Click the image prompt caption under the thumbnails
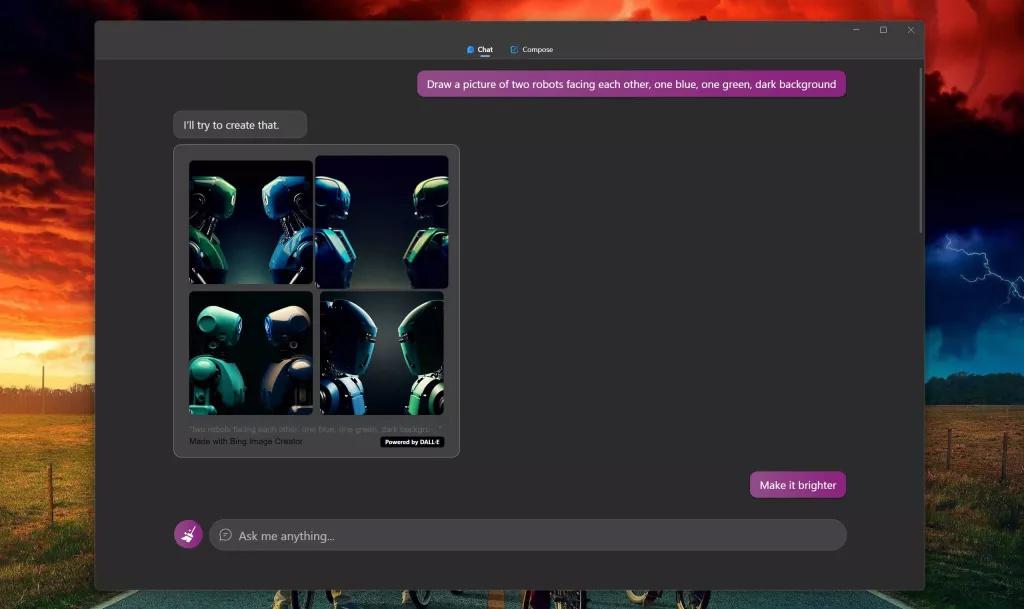 coord(315,429)
